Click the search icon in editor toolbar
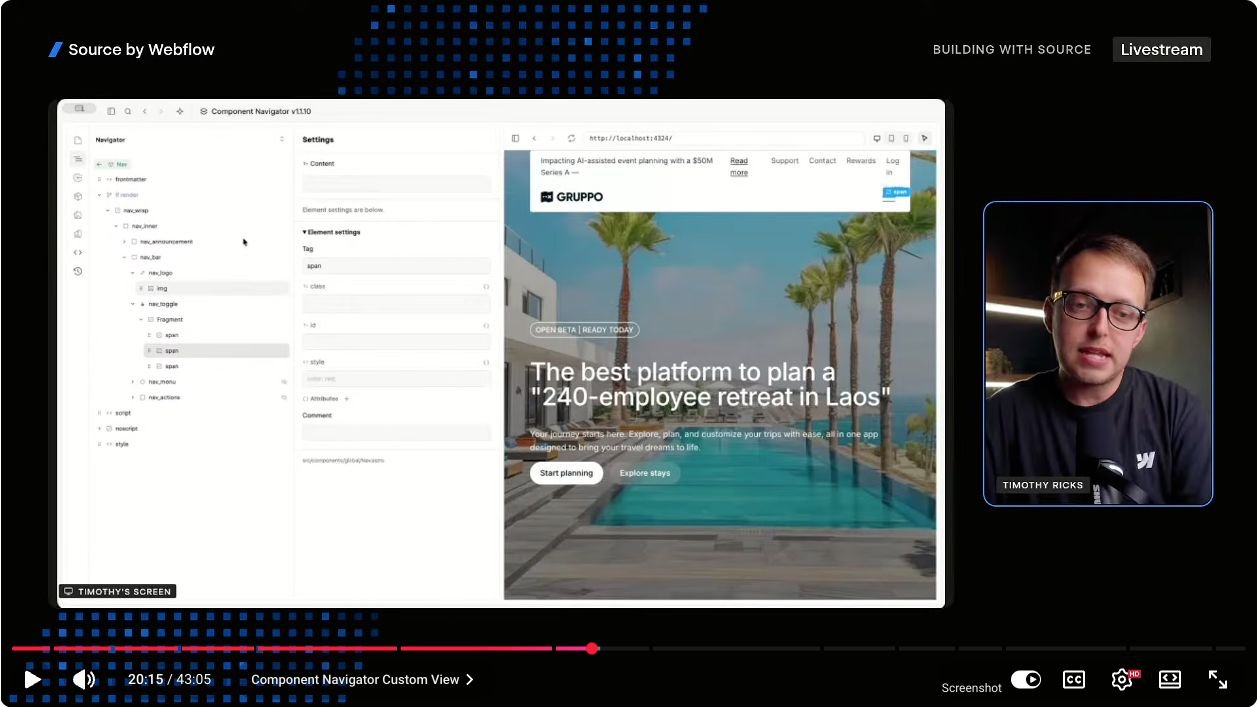Viewport: 1257px width, 707px height. 127,111
